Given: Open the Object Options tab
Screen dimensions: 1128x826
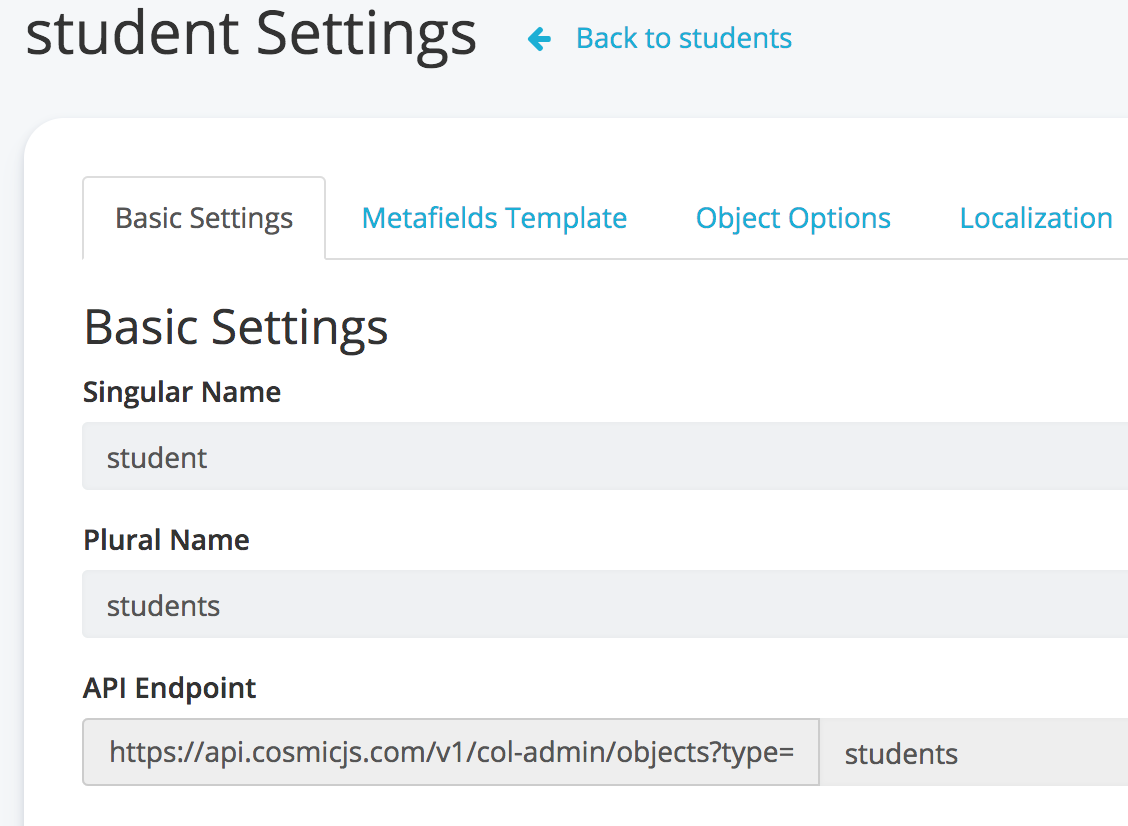Looking at the screenshot, I should tap(793, 217).
